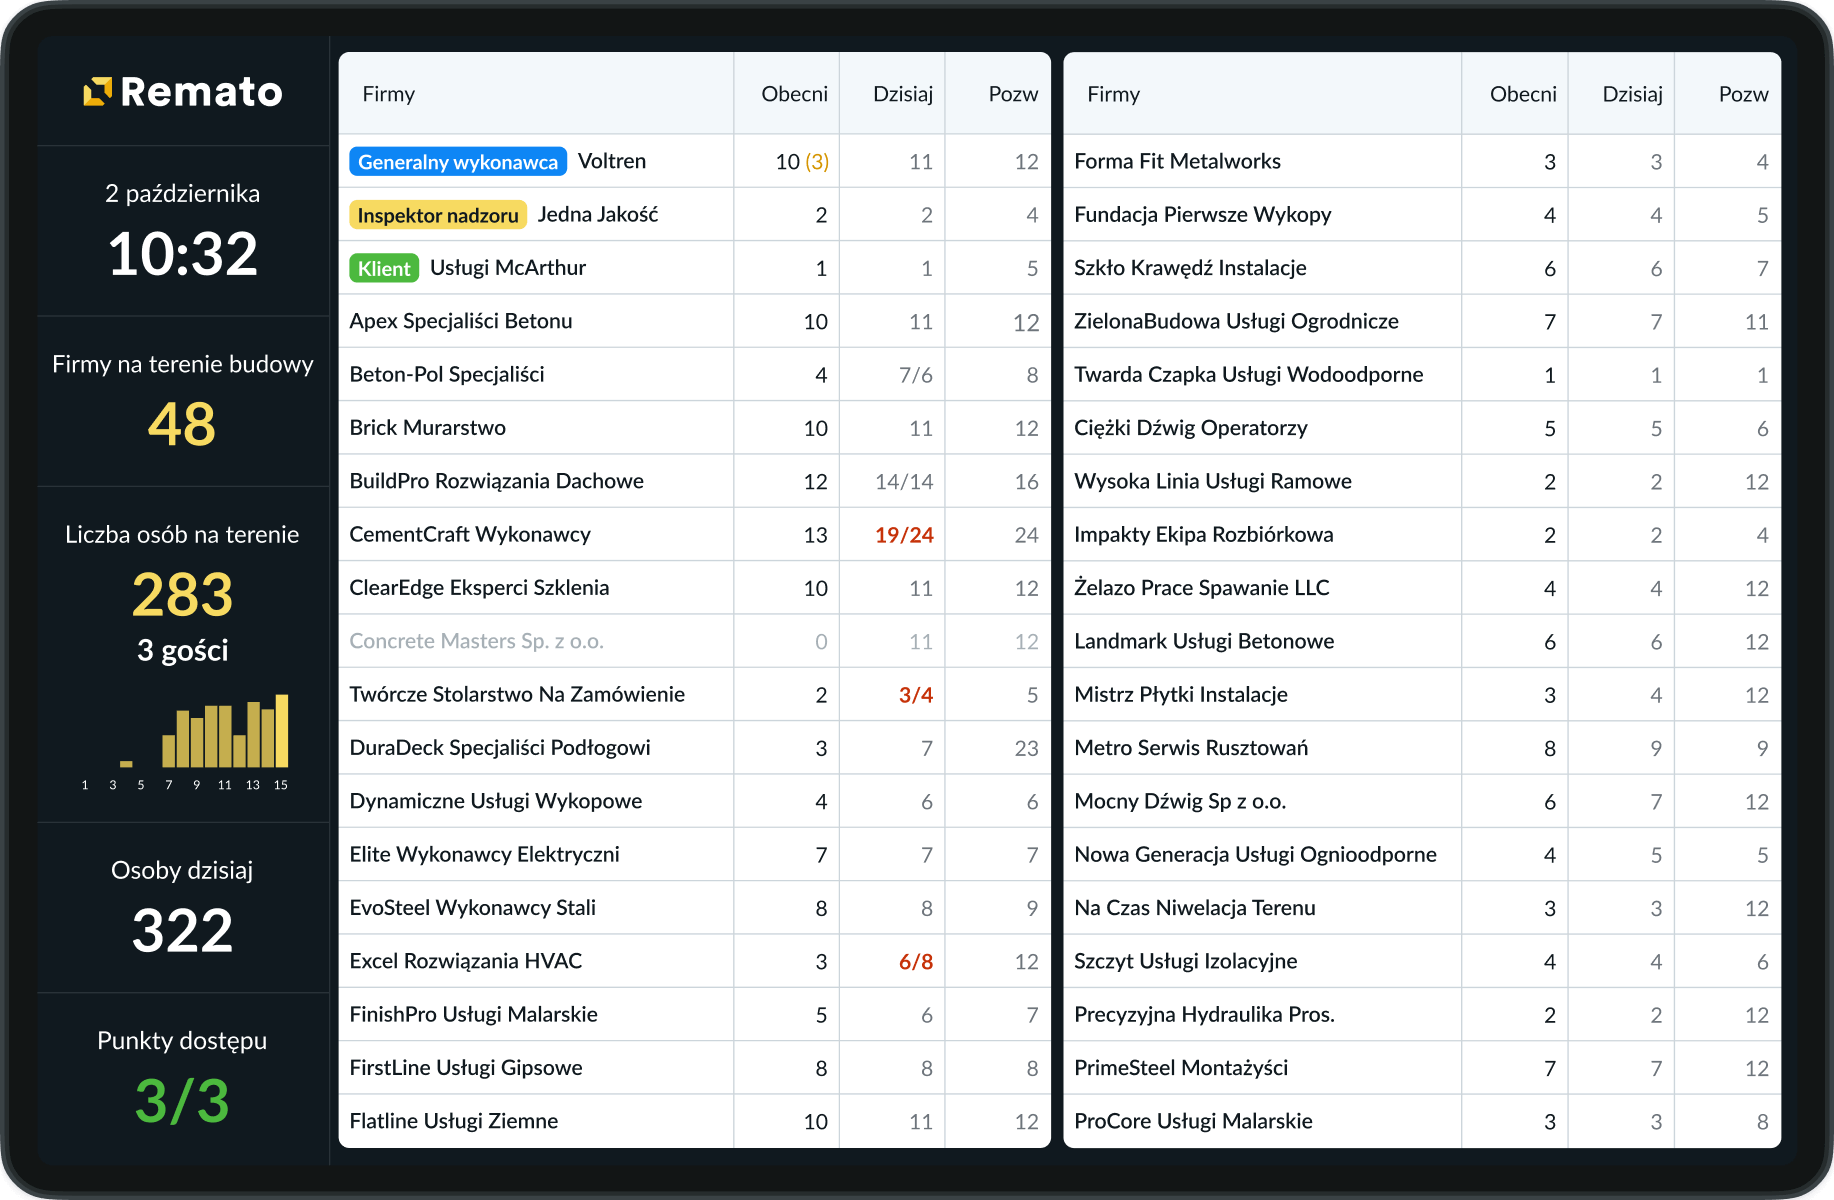Click right table Pozw column header
Viewport: 1834px width, 1200px height.
pos(1742,94)
